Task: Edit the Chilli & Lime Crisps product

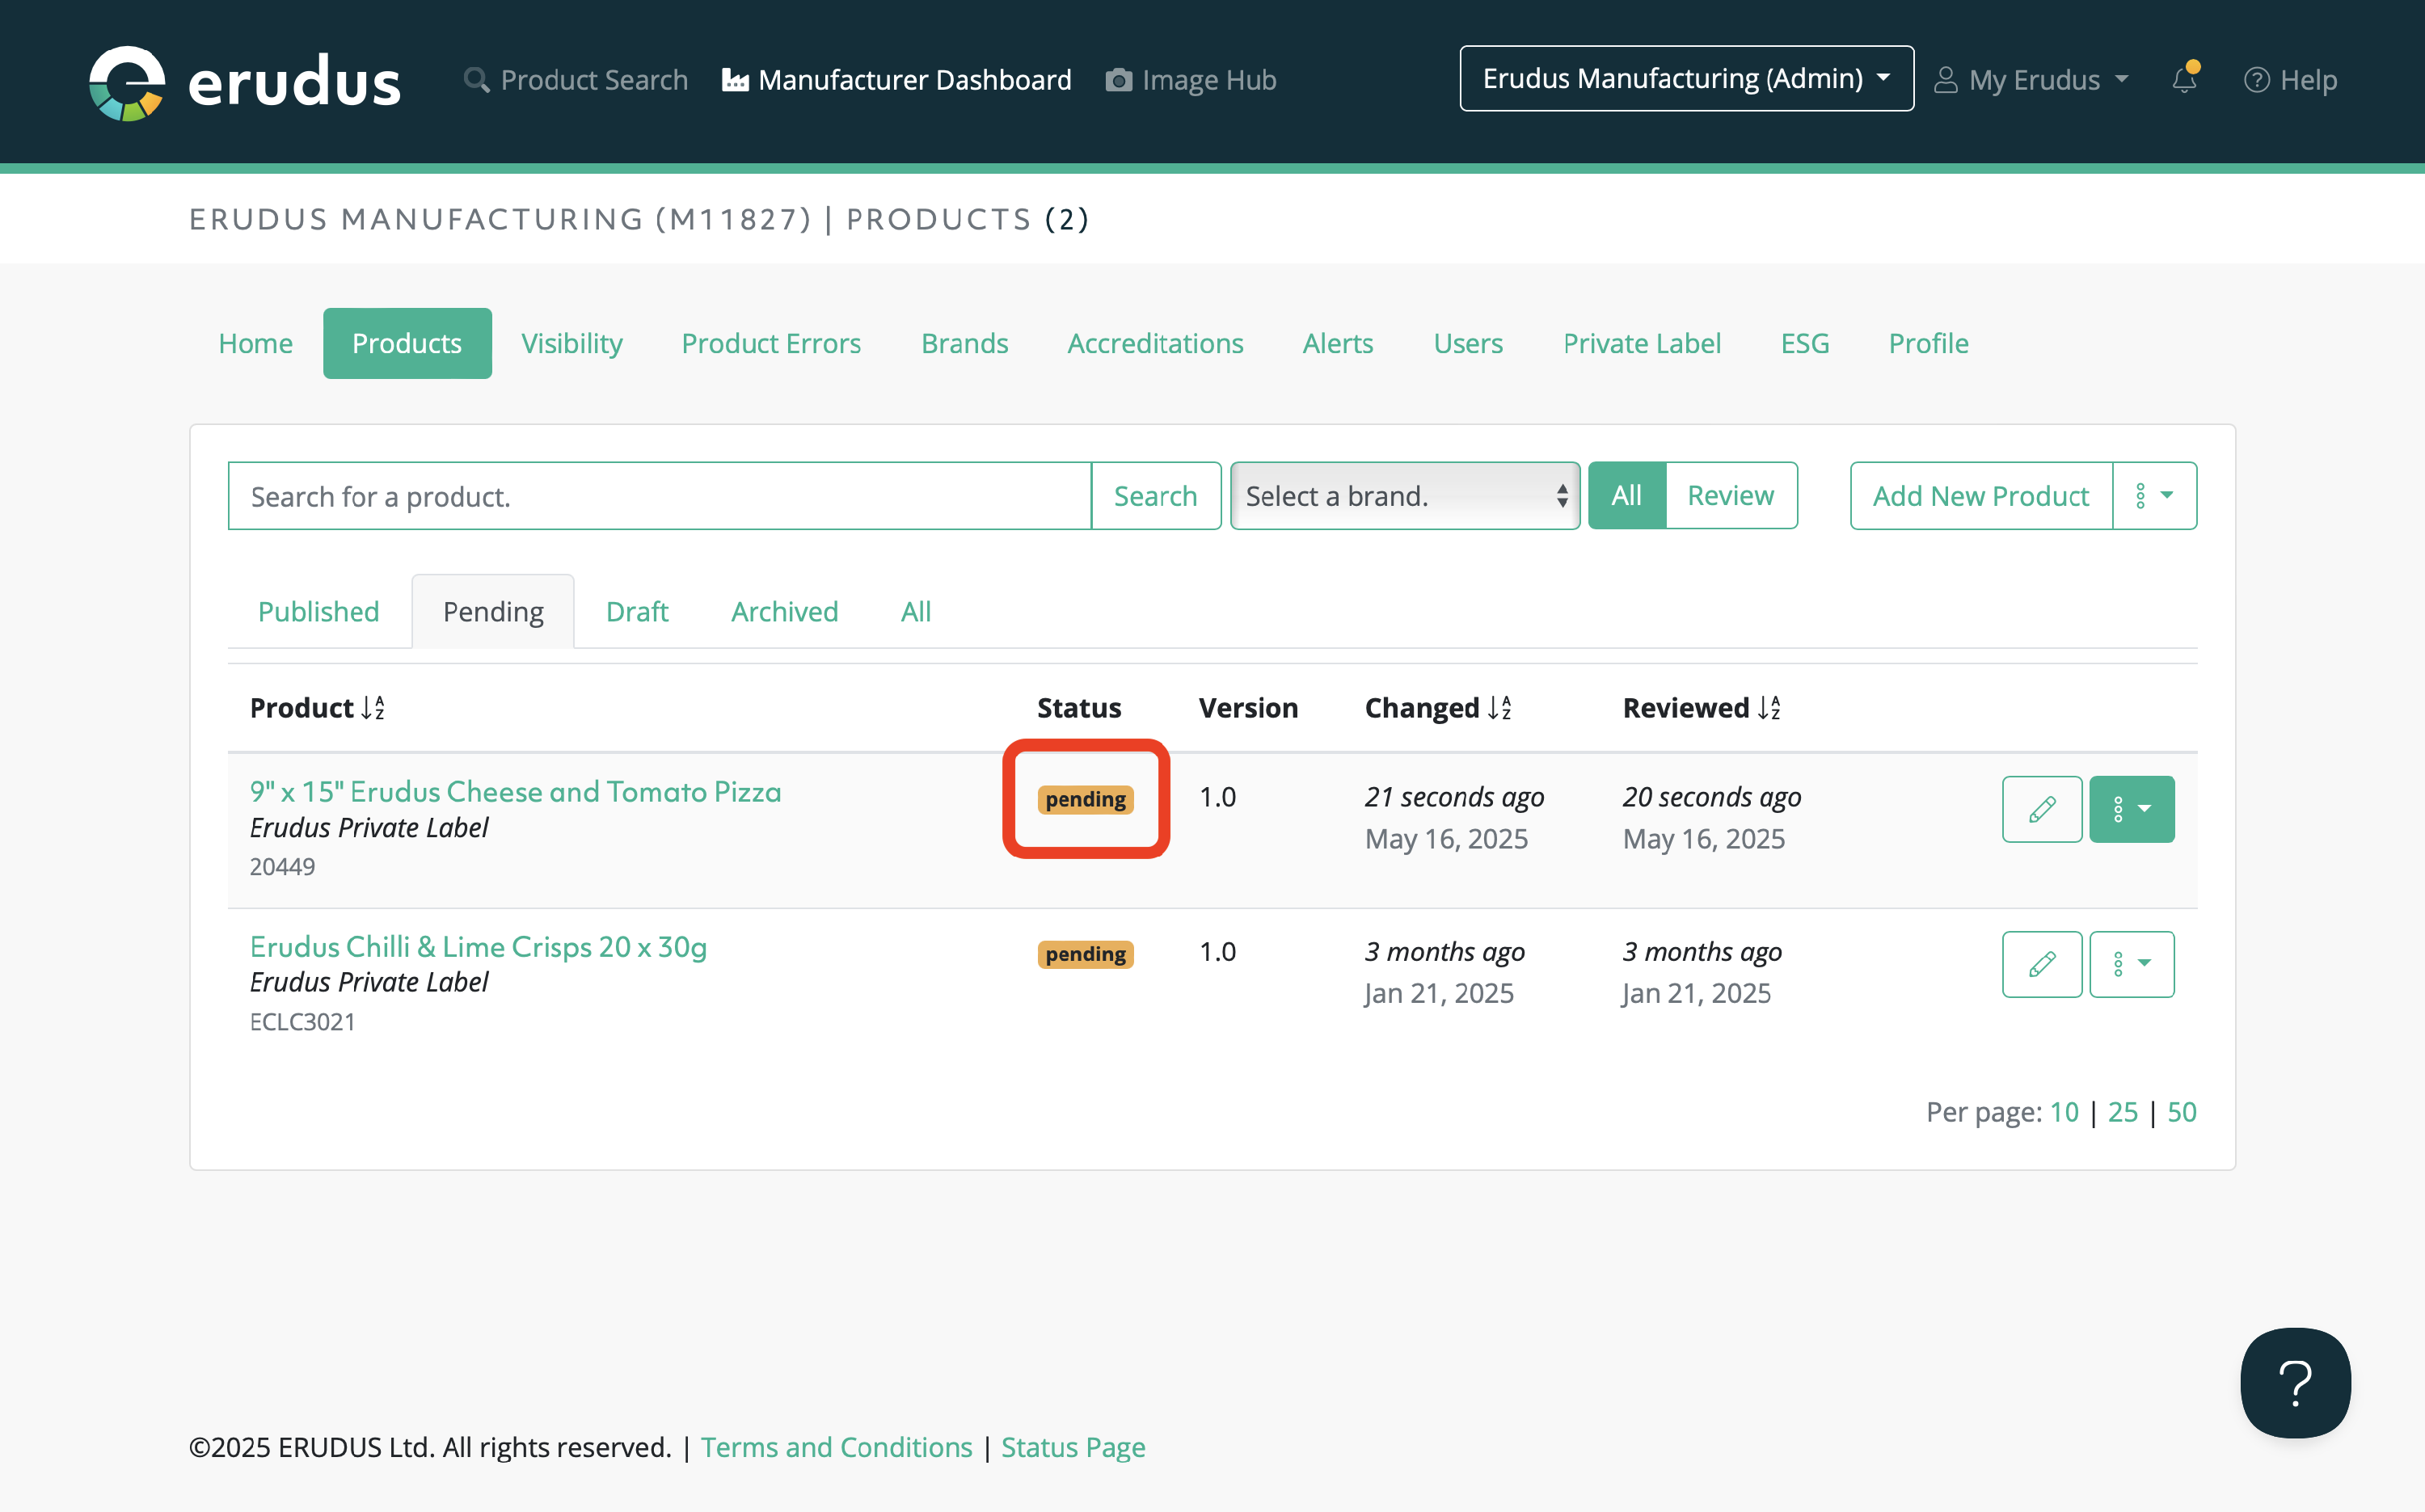Action: click(x=2041, y=964)
